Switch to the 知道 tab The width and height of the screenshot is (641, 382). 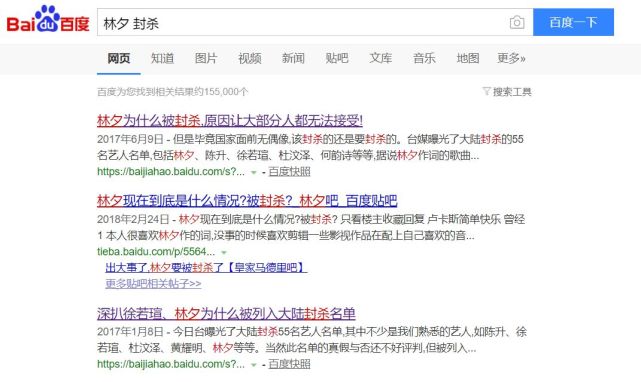[x=162, y=58]
